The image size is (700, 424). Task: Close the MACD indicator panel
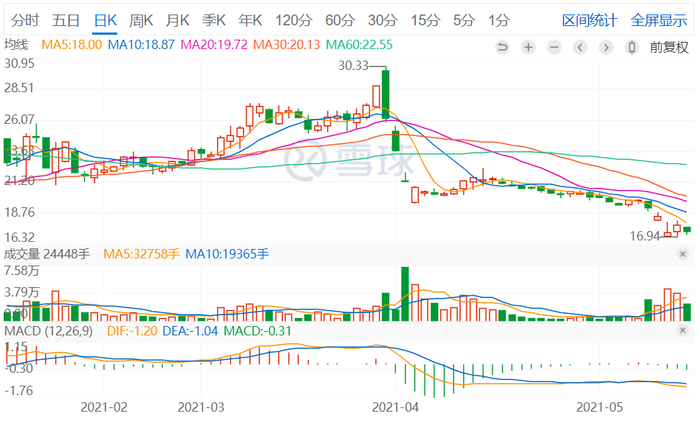click(x=683, y=331)
